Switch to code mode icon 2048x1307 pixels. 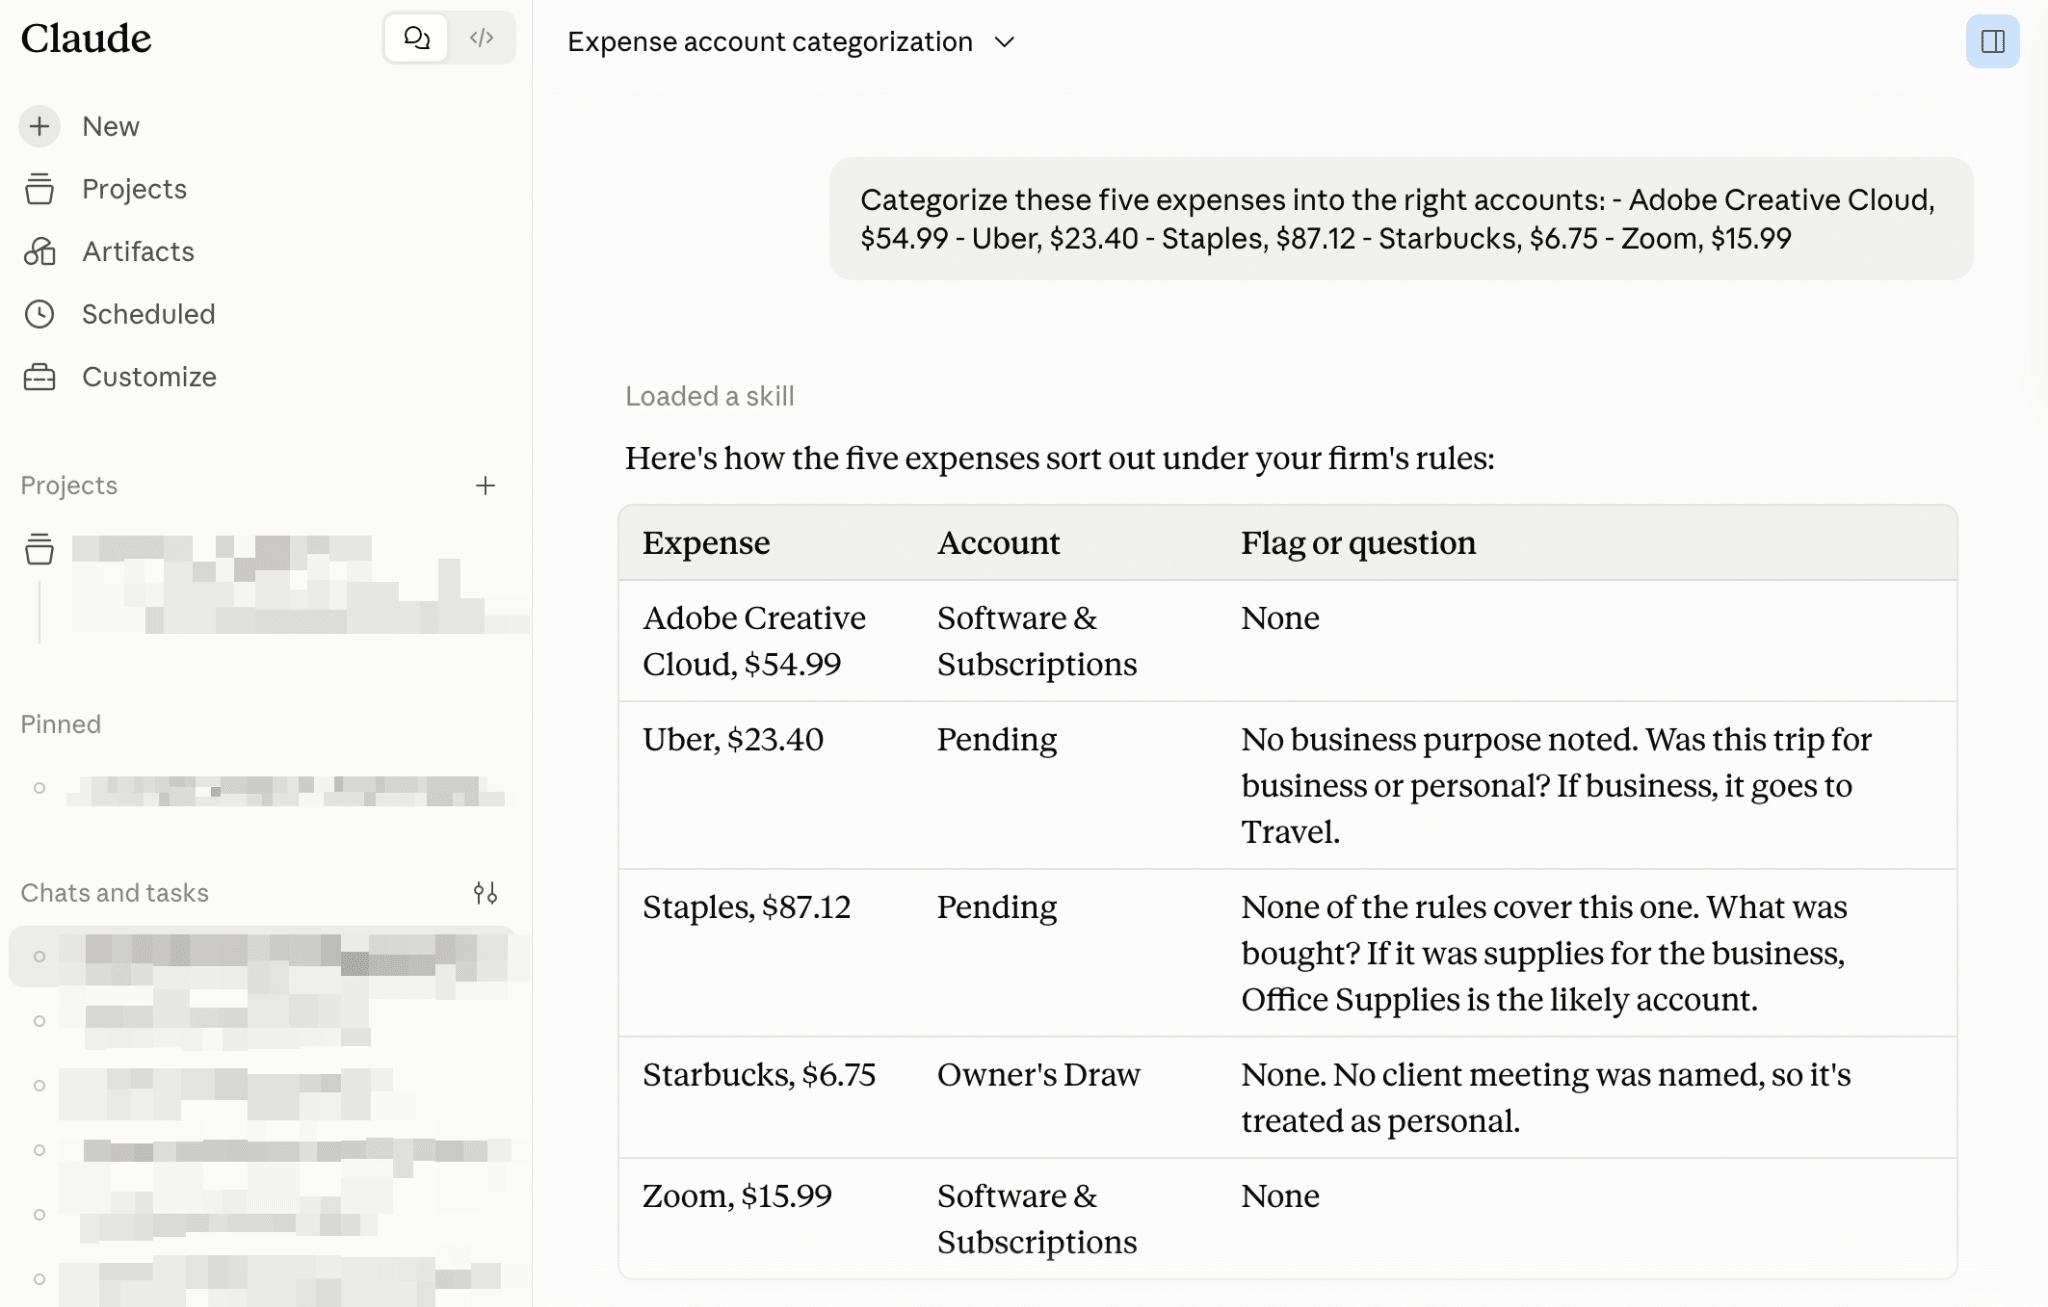tap(482, 38)
